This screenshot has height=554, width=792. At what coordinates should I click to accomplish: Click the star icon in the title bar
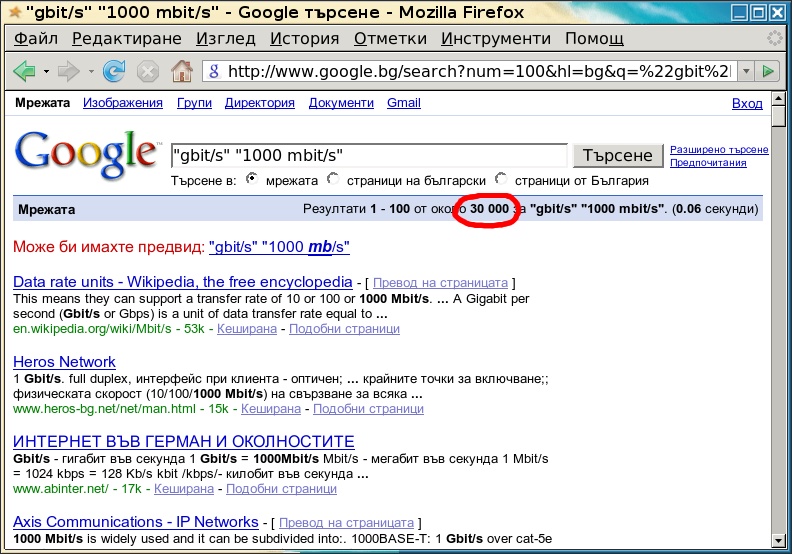[x=16, y=11]
